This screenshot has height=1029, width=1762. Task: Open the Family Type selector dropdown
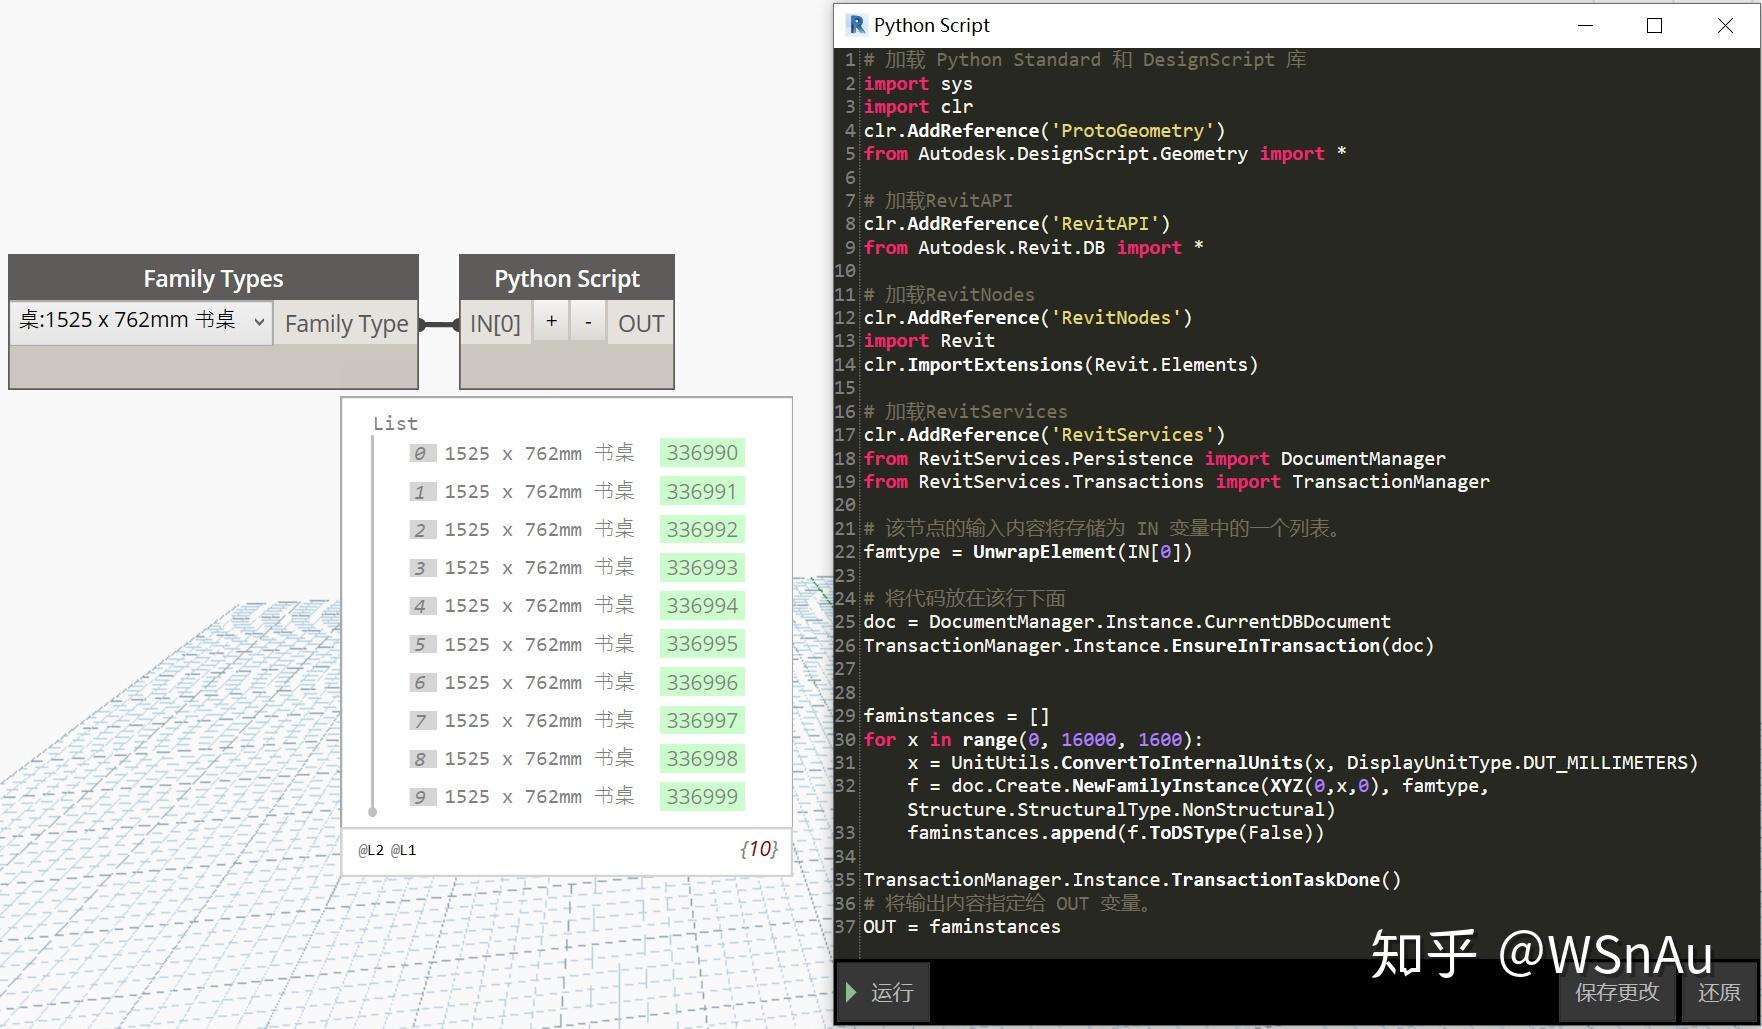click(x=258, y=322)
